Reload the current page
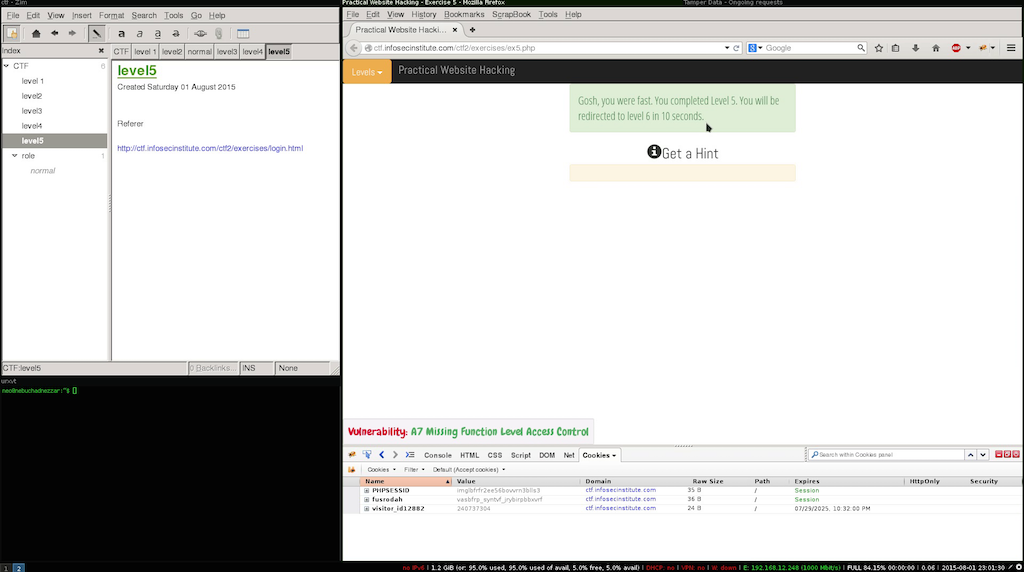Screen dimensions: 1024x572 point(736,48)
